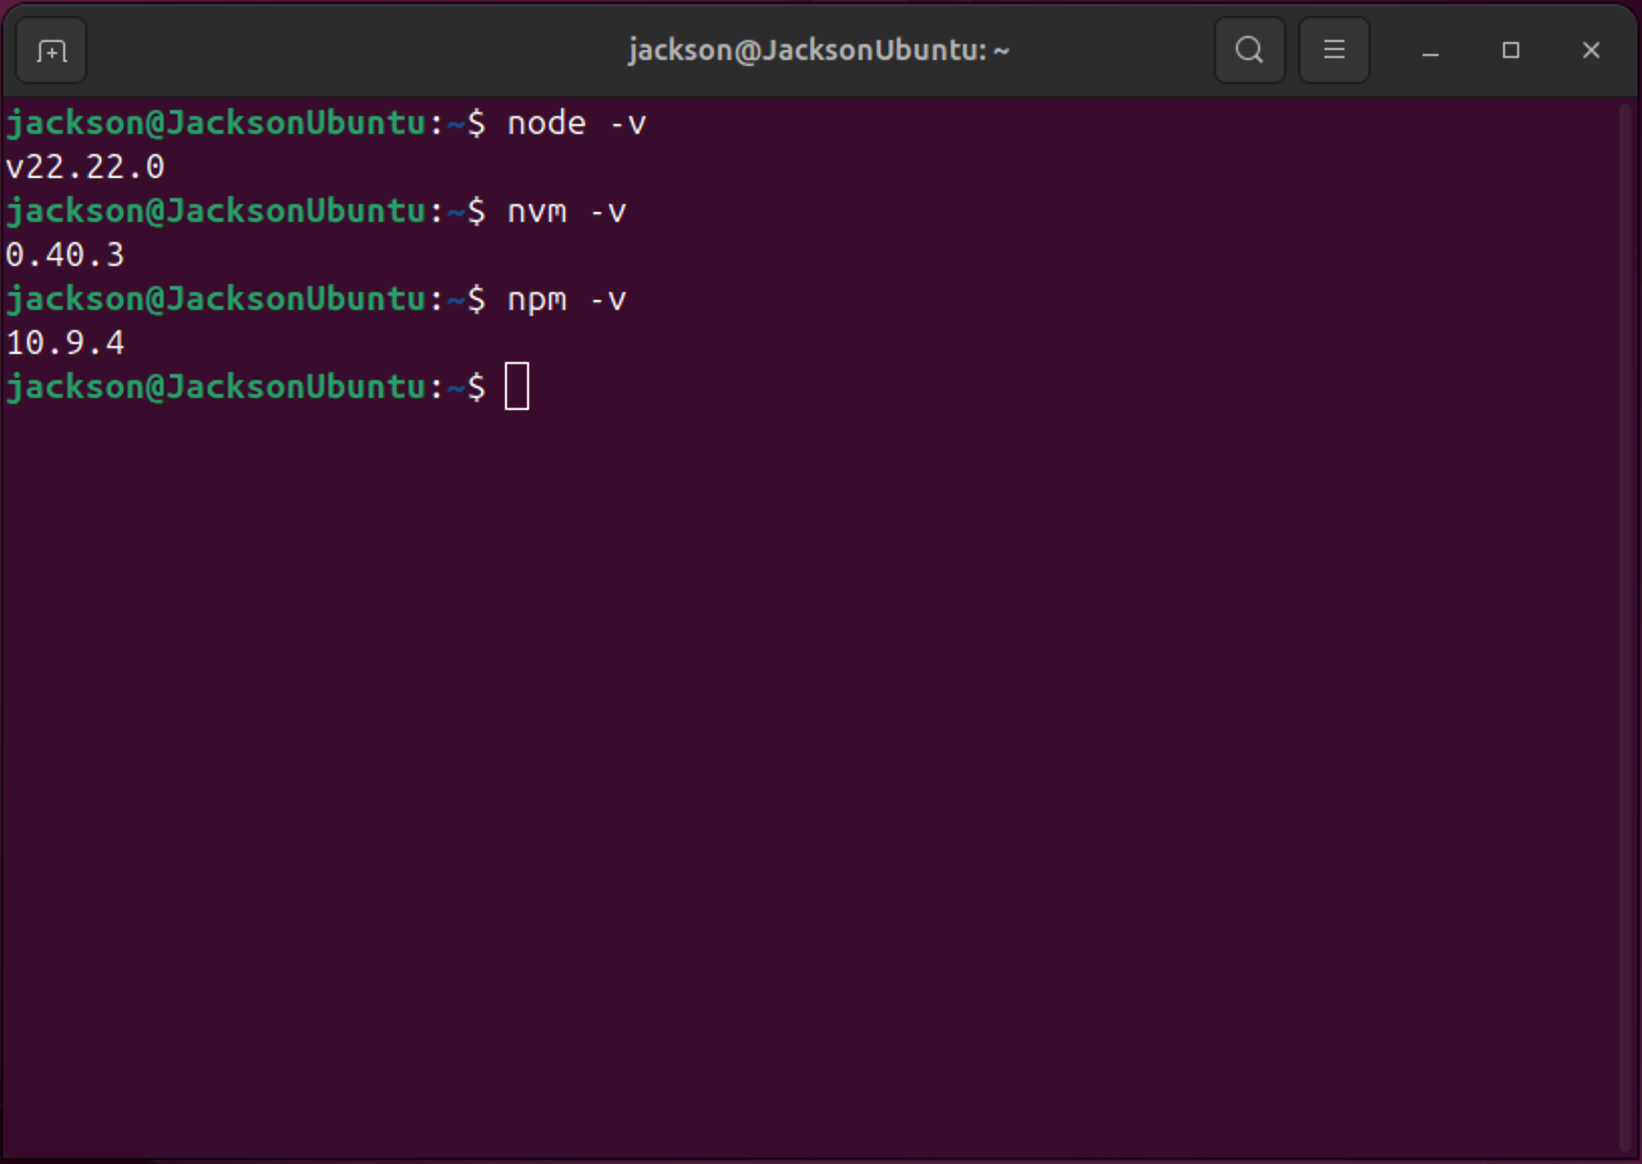Click the window title jackson@JacksonUbuntu: ~
Image resolution: width=1642 pixels, height=1164 pixels.
click(x=818, y=50)
